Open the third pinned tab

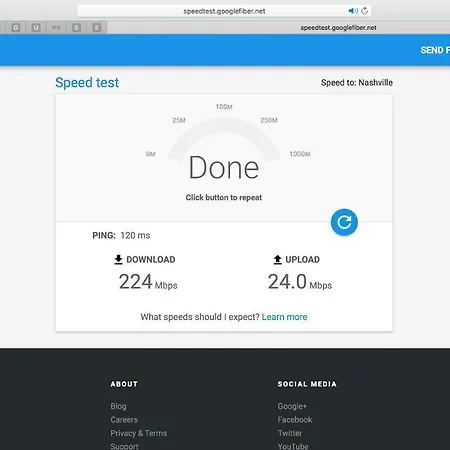coord(56,27)
